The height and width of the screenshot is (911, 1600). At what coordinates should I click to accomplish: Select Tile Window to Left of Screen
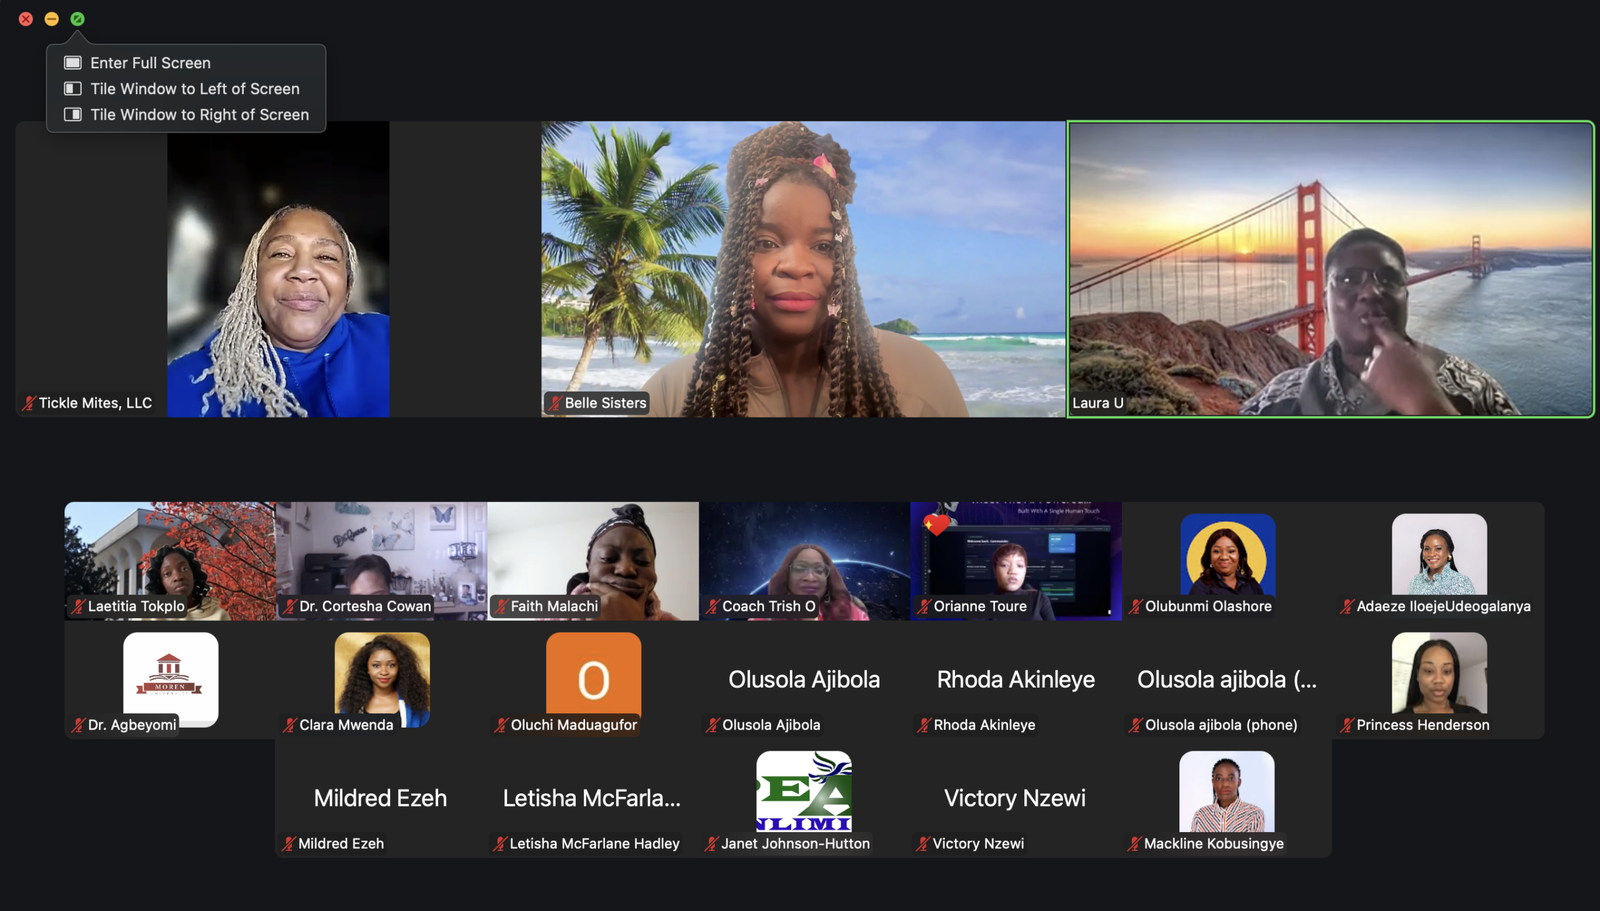[194, 89]
